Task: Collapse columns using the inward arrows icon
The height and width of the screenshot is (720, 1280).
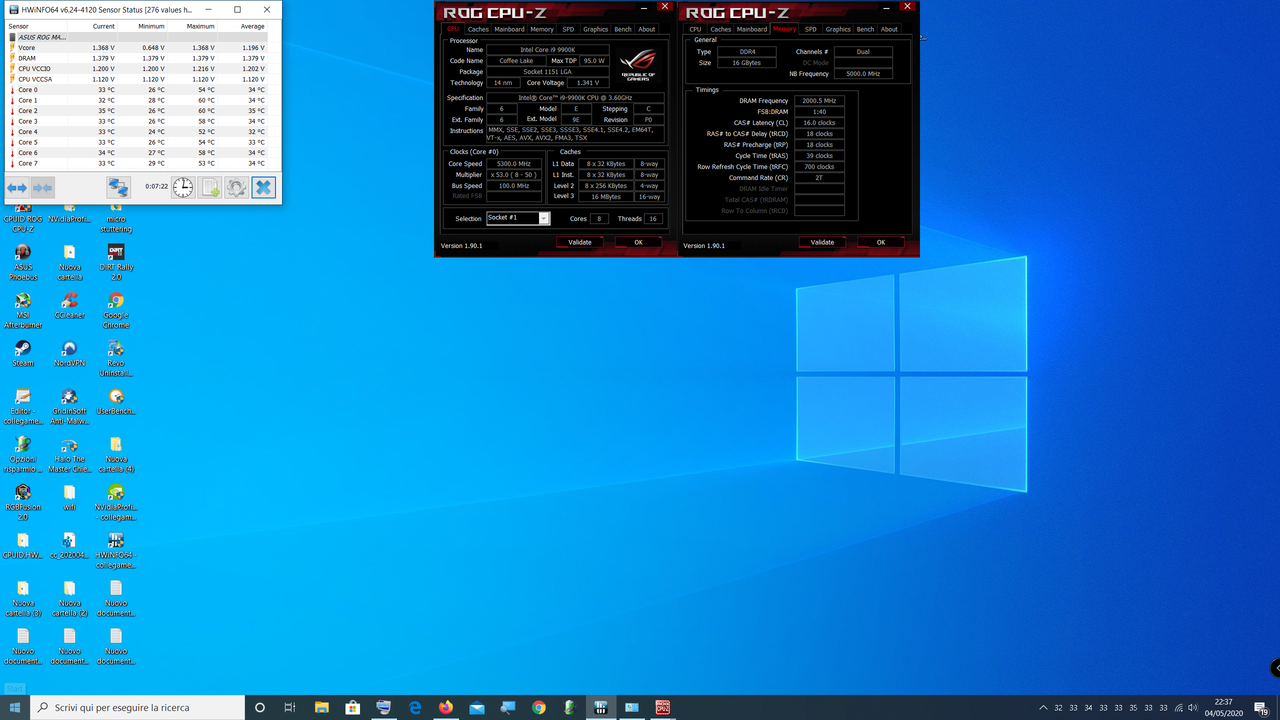Action: click(43, 188)
